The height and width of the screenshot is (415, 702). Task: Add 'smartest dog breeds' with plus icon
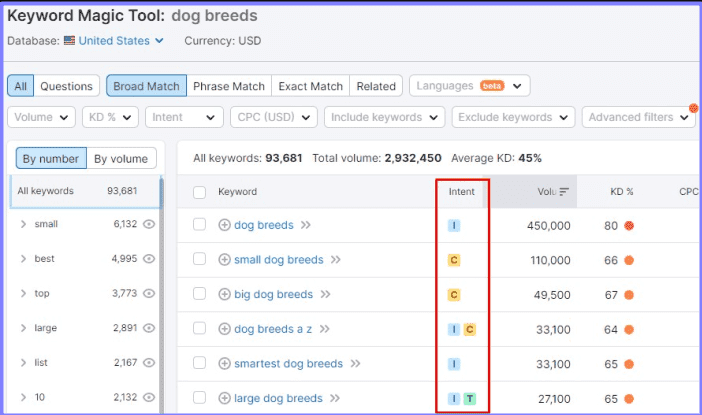[x=224, y=364]
